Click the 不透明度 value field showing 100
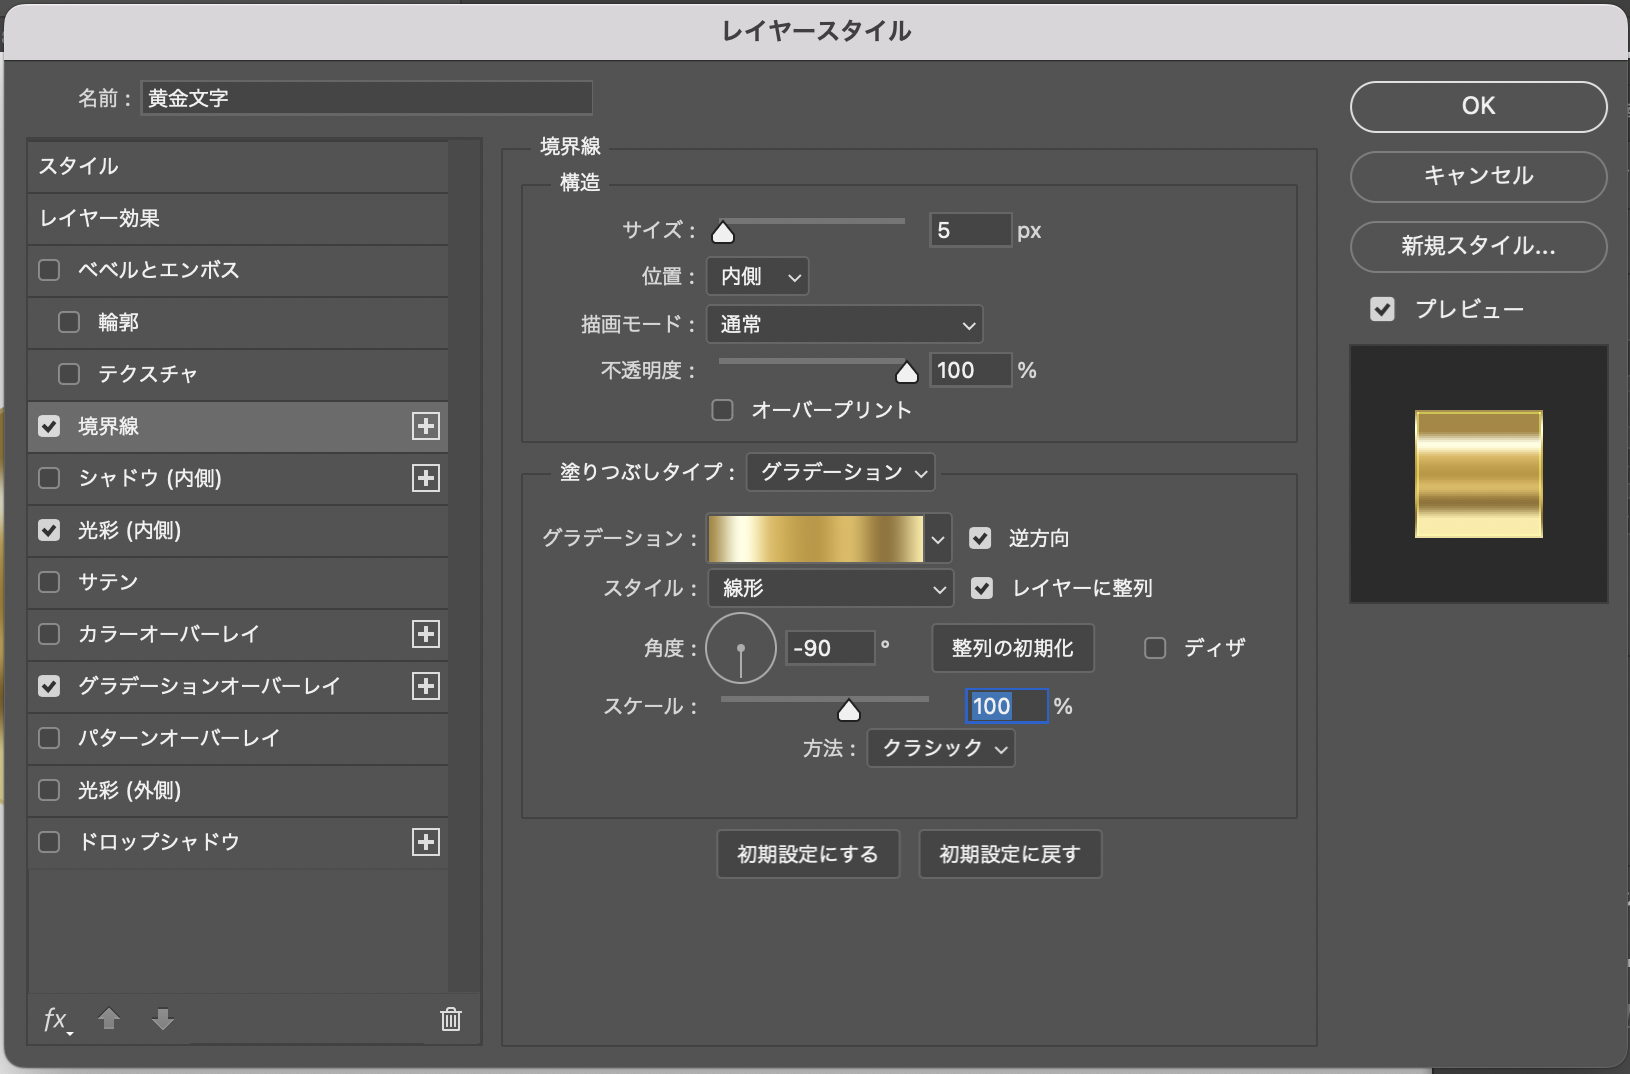 (970, 370)
